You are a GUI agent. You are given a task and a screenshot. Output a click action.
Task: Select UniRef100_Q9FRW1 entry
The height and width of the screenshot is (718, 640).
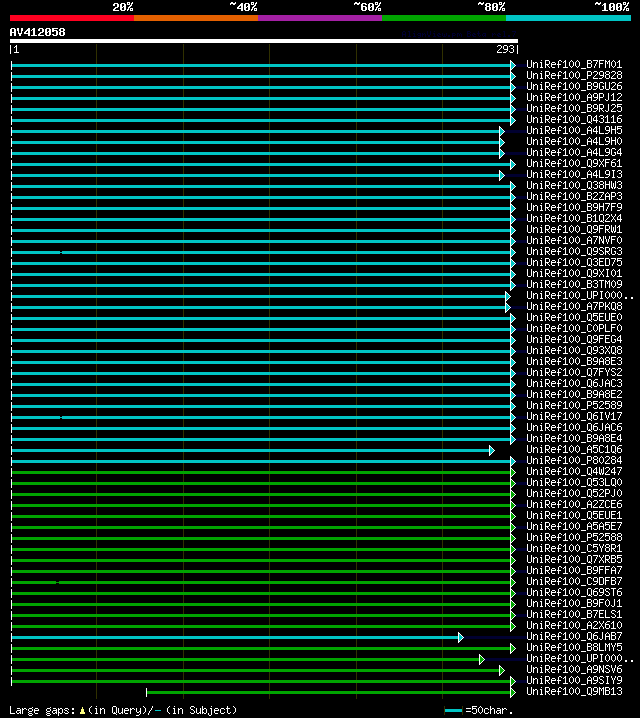click(x=574, y=229)
